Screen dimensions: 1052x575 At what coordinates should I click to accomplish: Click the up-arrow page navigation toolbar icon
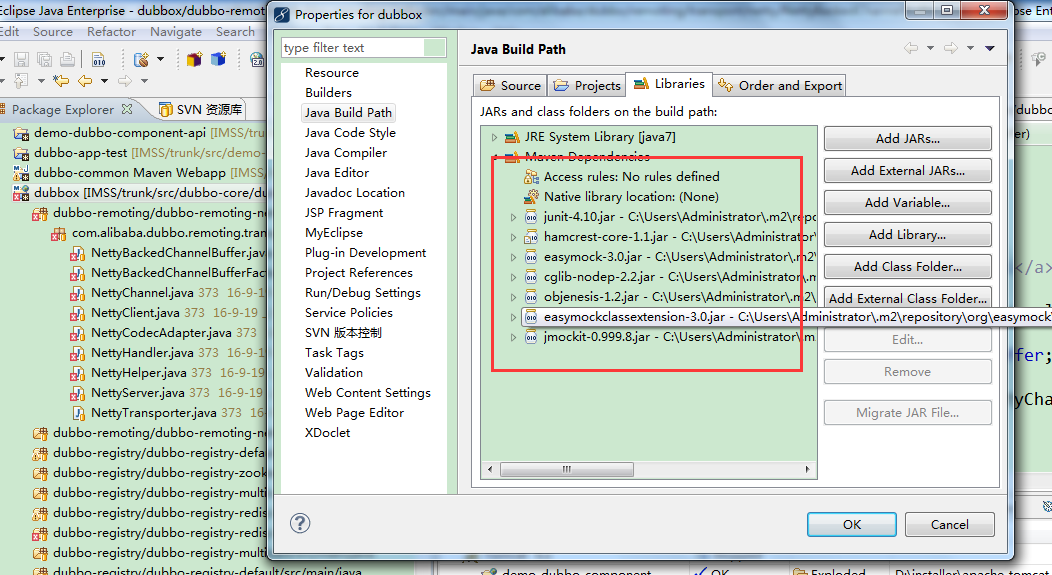pos(21,81)
